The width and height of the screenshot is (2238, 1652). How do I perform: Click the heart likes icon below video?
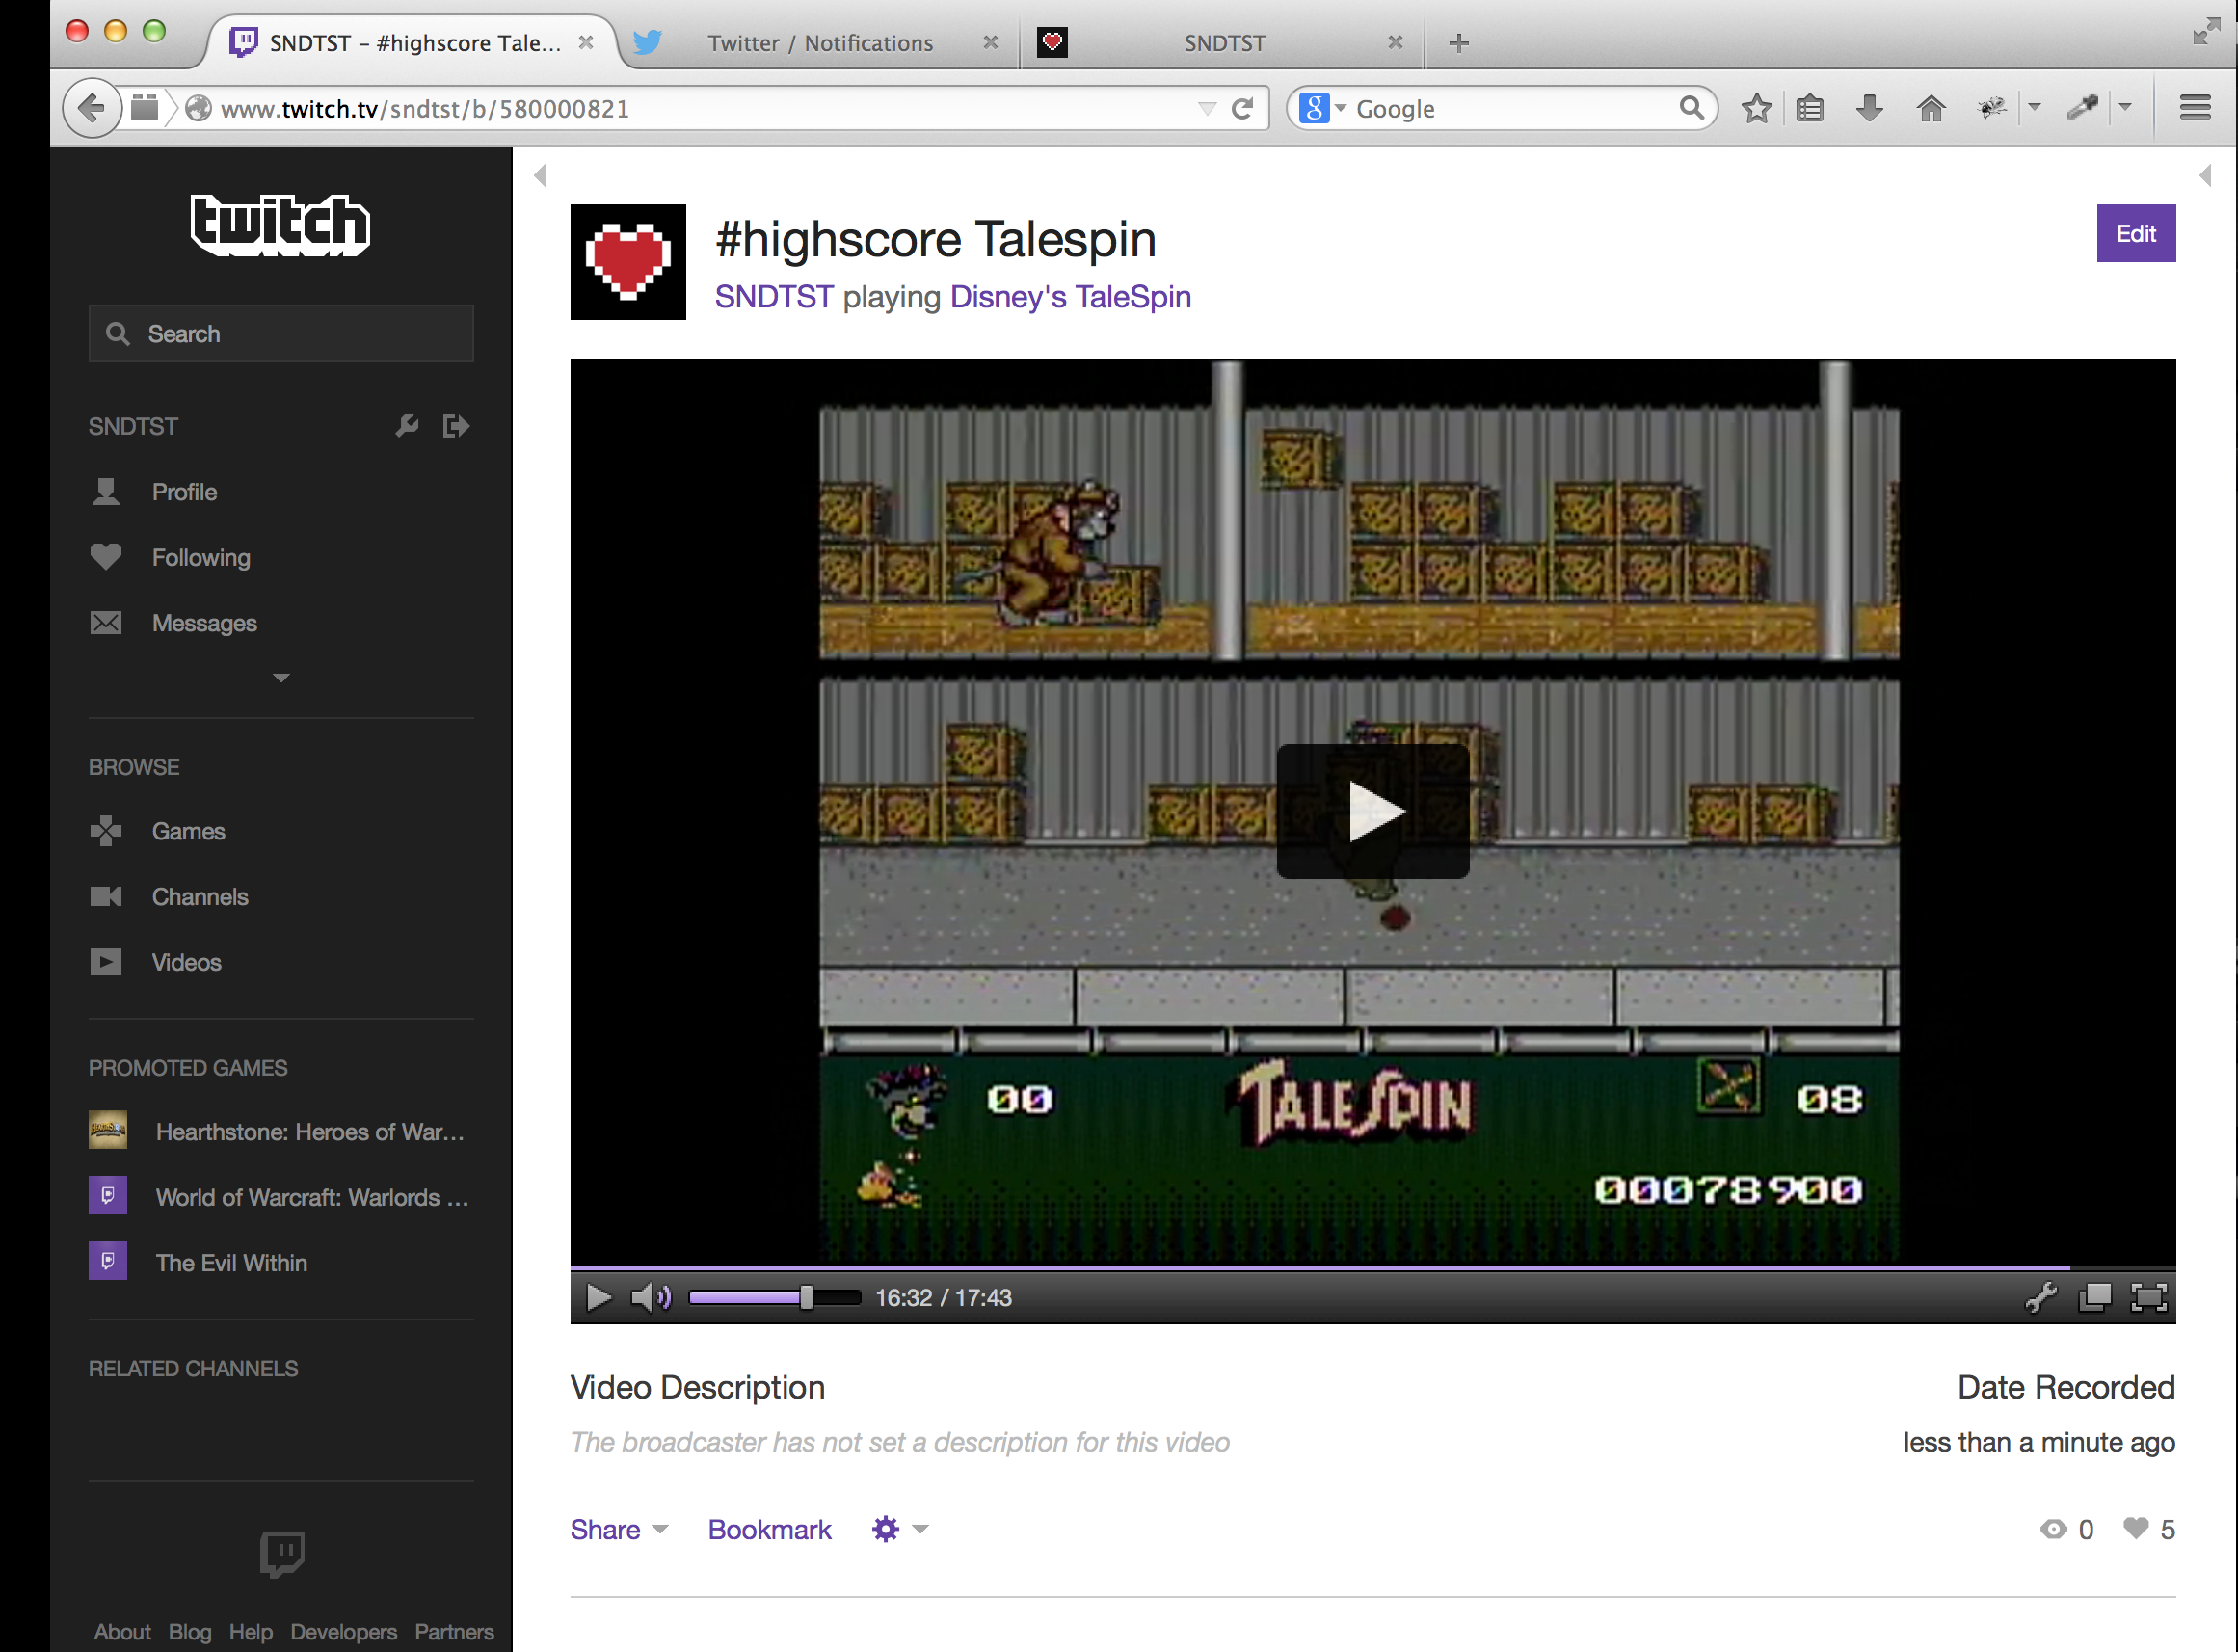[2136, 1528]
